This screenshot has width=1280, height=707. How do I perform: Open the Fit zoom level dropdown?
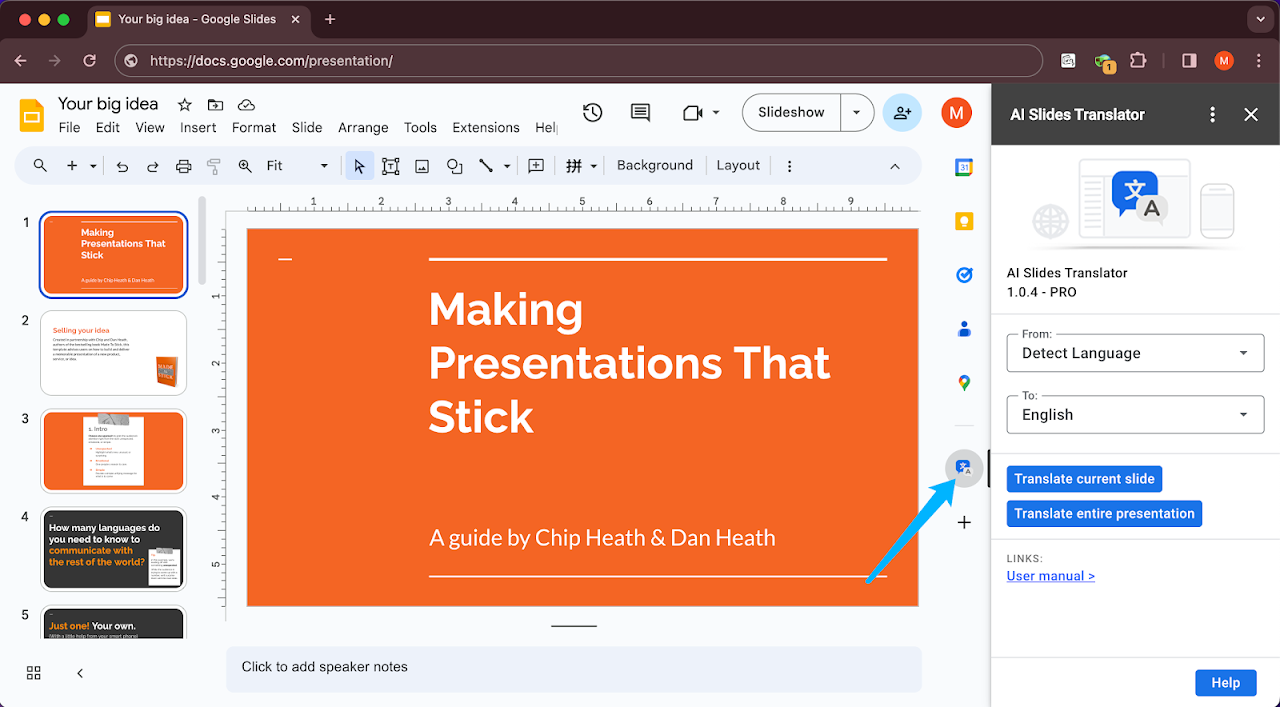[297, 166]
